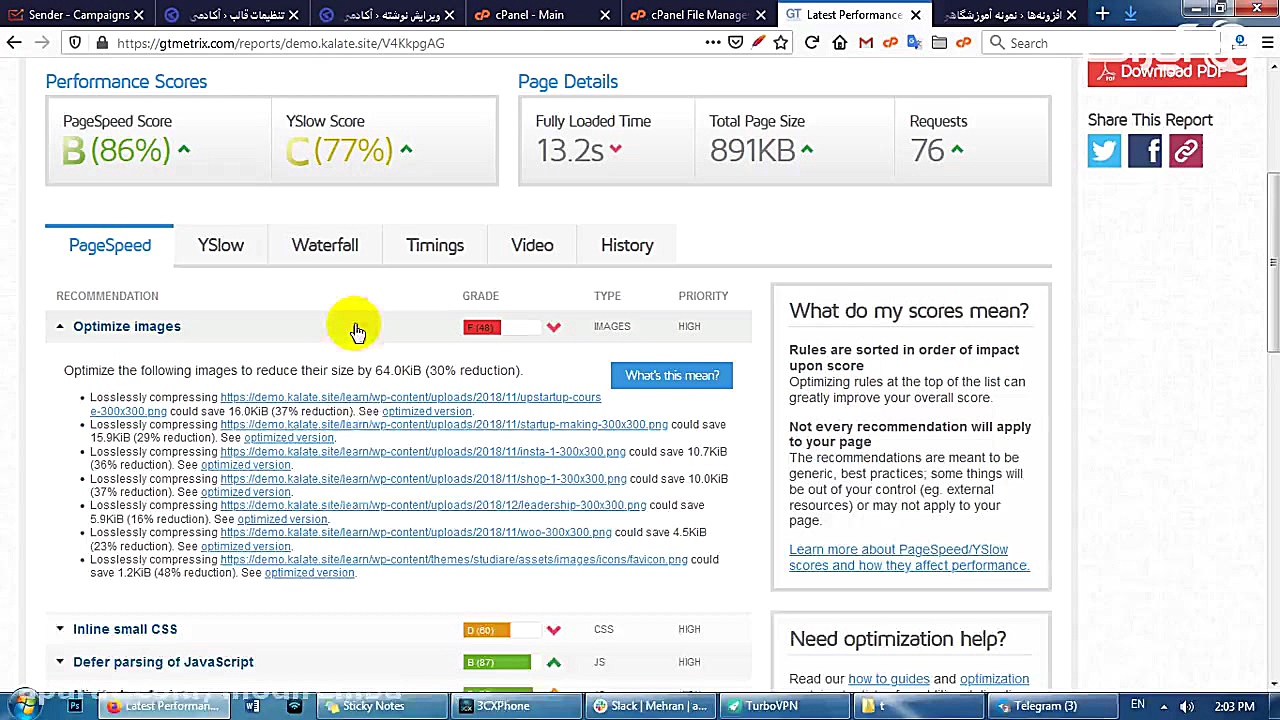1280x720 pixels.
Task: Show hidden system tray icons
Action: [1162, 706]
